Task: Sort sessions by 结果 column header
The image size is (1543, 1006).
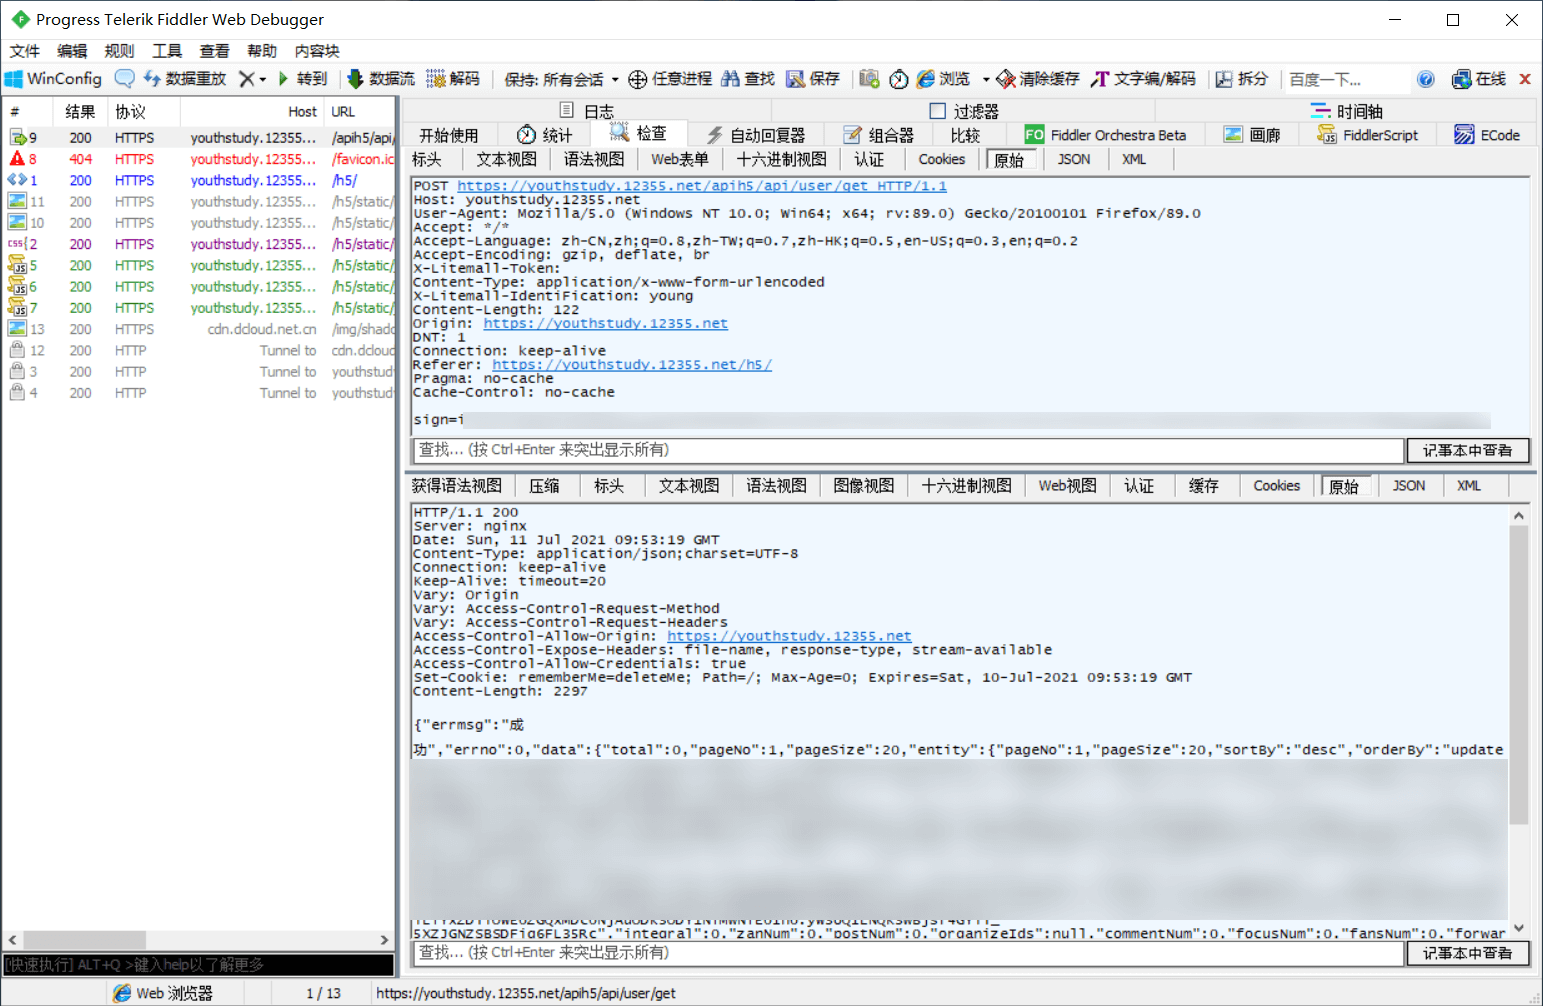Action: tap(81, 112)
